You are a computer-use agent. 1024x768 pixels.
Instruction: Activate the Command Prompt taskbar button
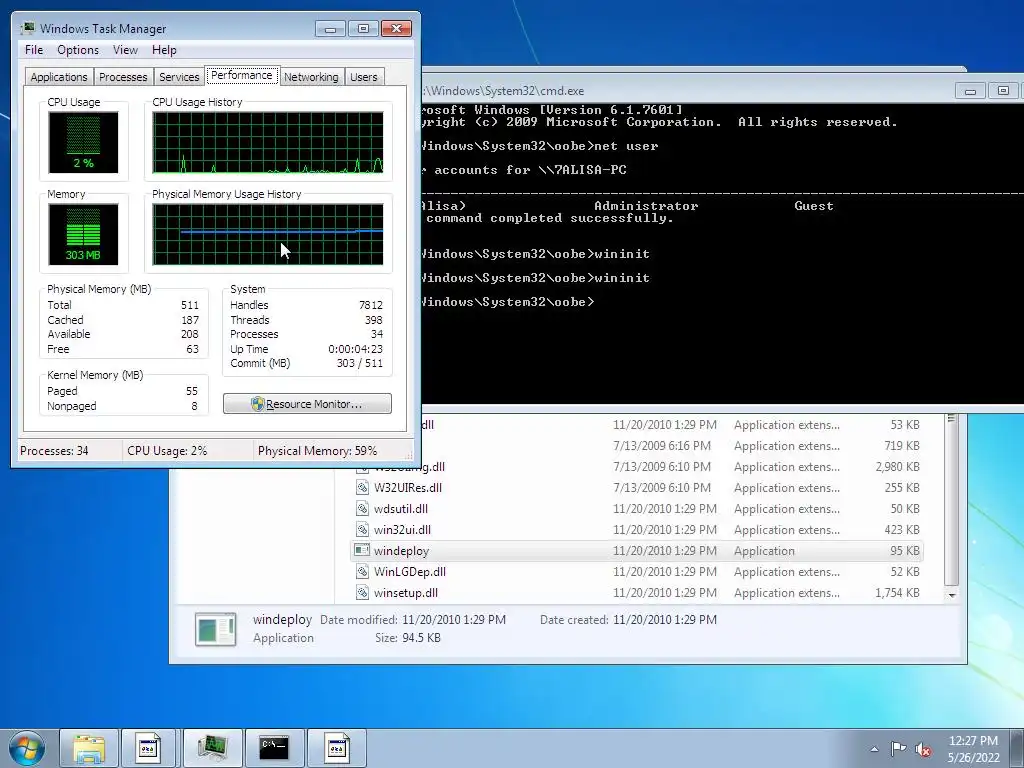click(x=274, y=748)
